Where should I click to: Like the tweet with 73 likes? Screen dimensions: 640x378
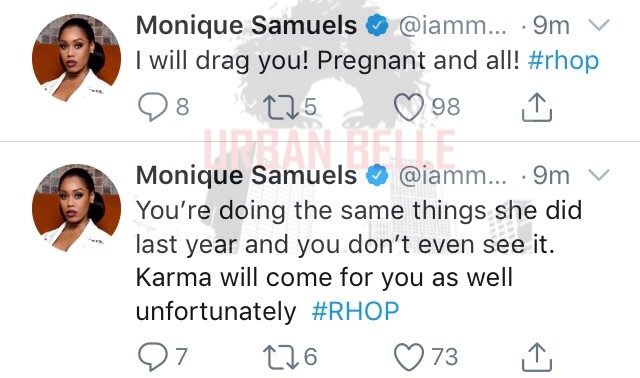point(409,356)
